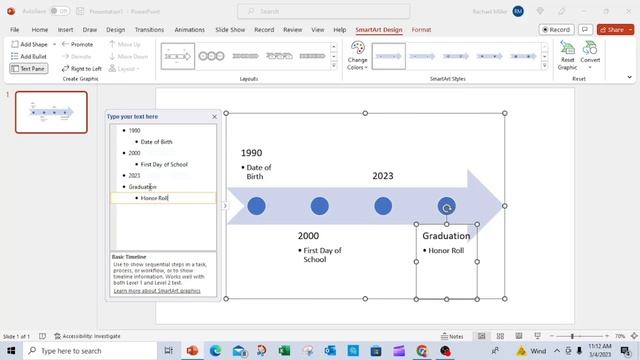Screen dimensions: 640x360
Task: Show hidden system tray icons
Action: pos(557,351)
